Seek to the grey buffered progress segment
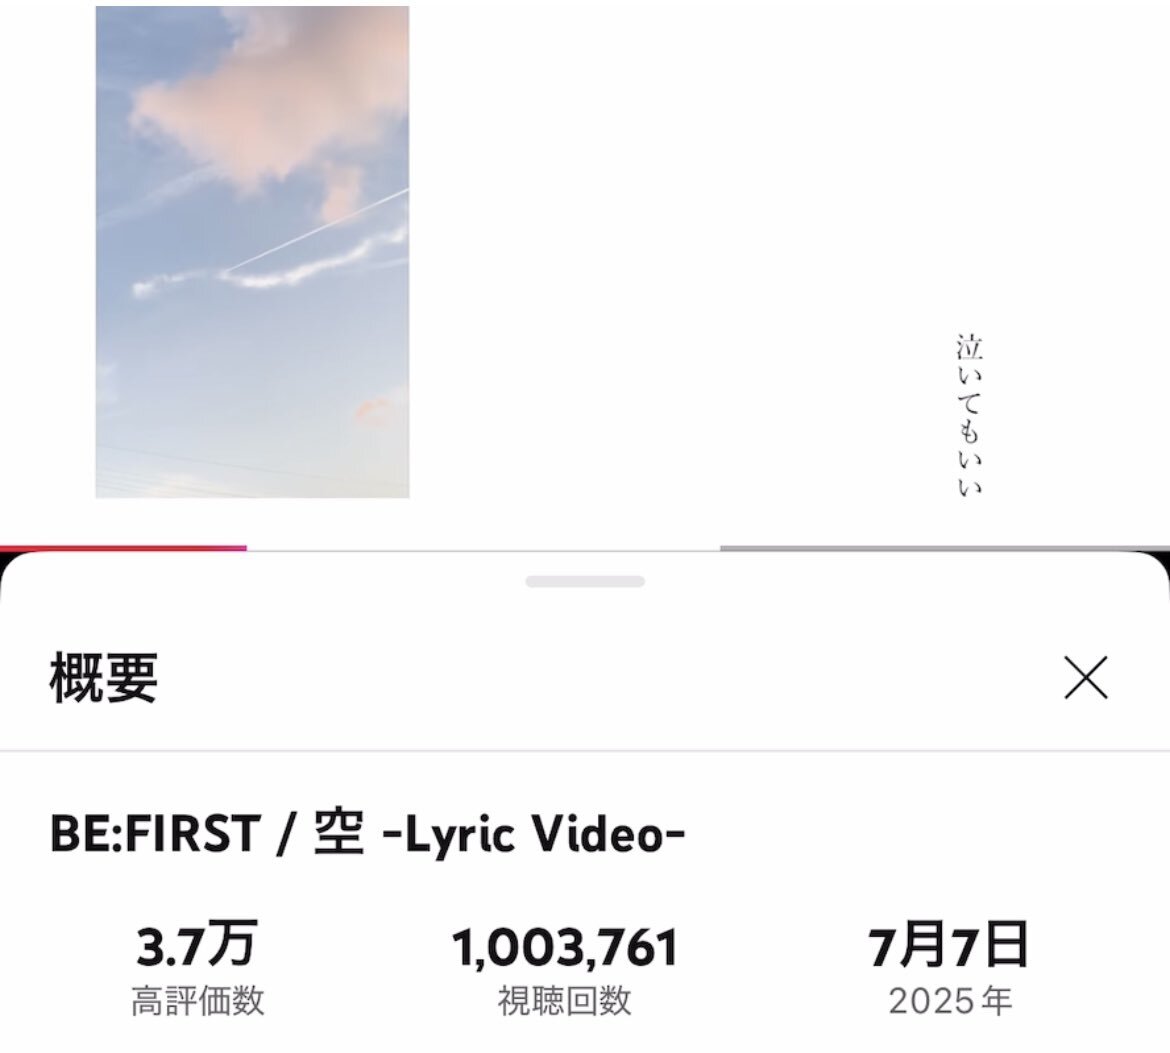Image resolution: width=1170 pixels, height=1053 pixels. [945, 549]
